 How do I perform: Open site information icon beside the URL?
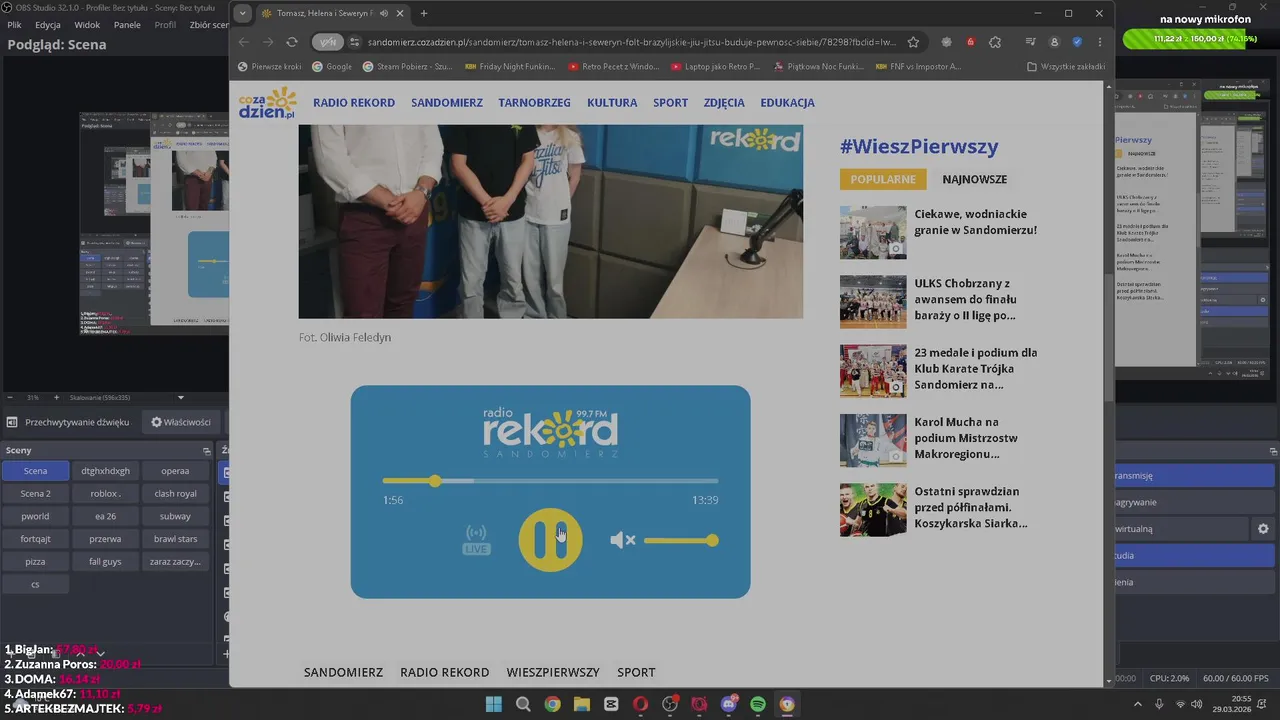coord(354,42)
